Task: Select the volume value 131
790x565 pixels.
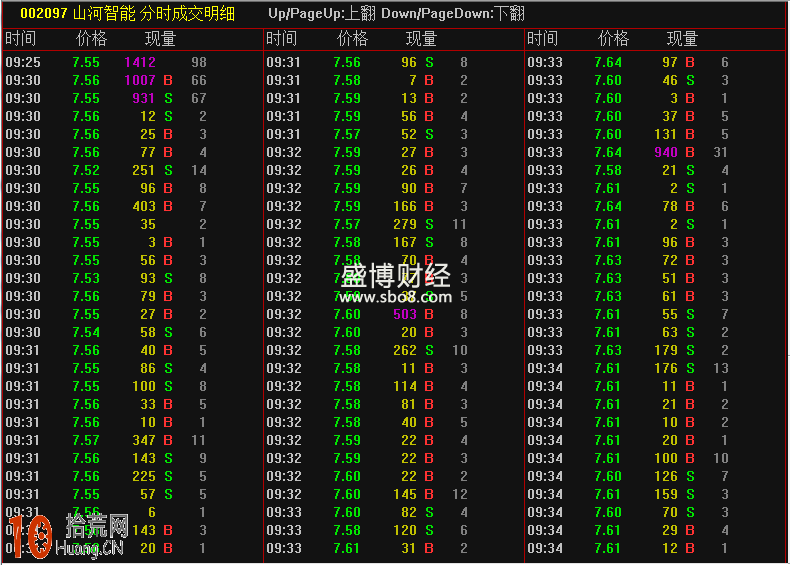Action: coord(666,134)
